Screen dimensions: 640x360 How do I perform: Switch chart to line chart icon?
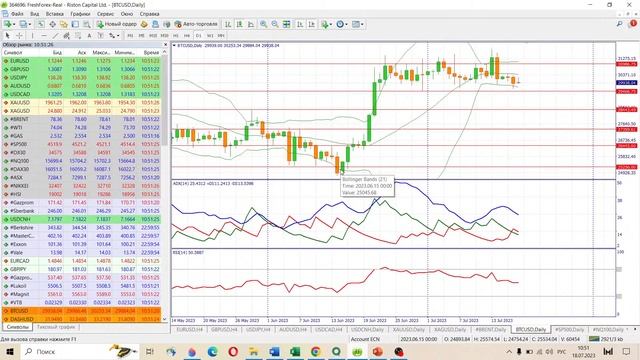point(251,24)
